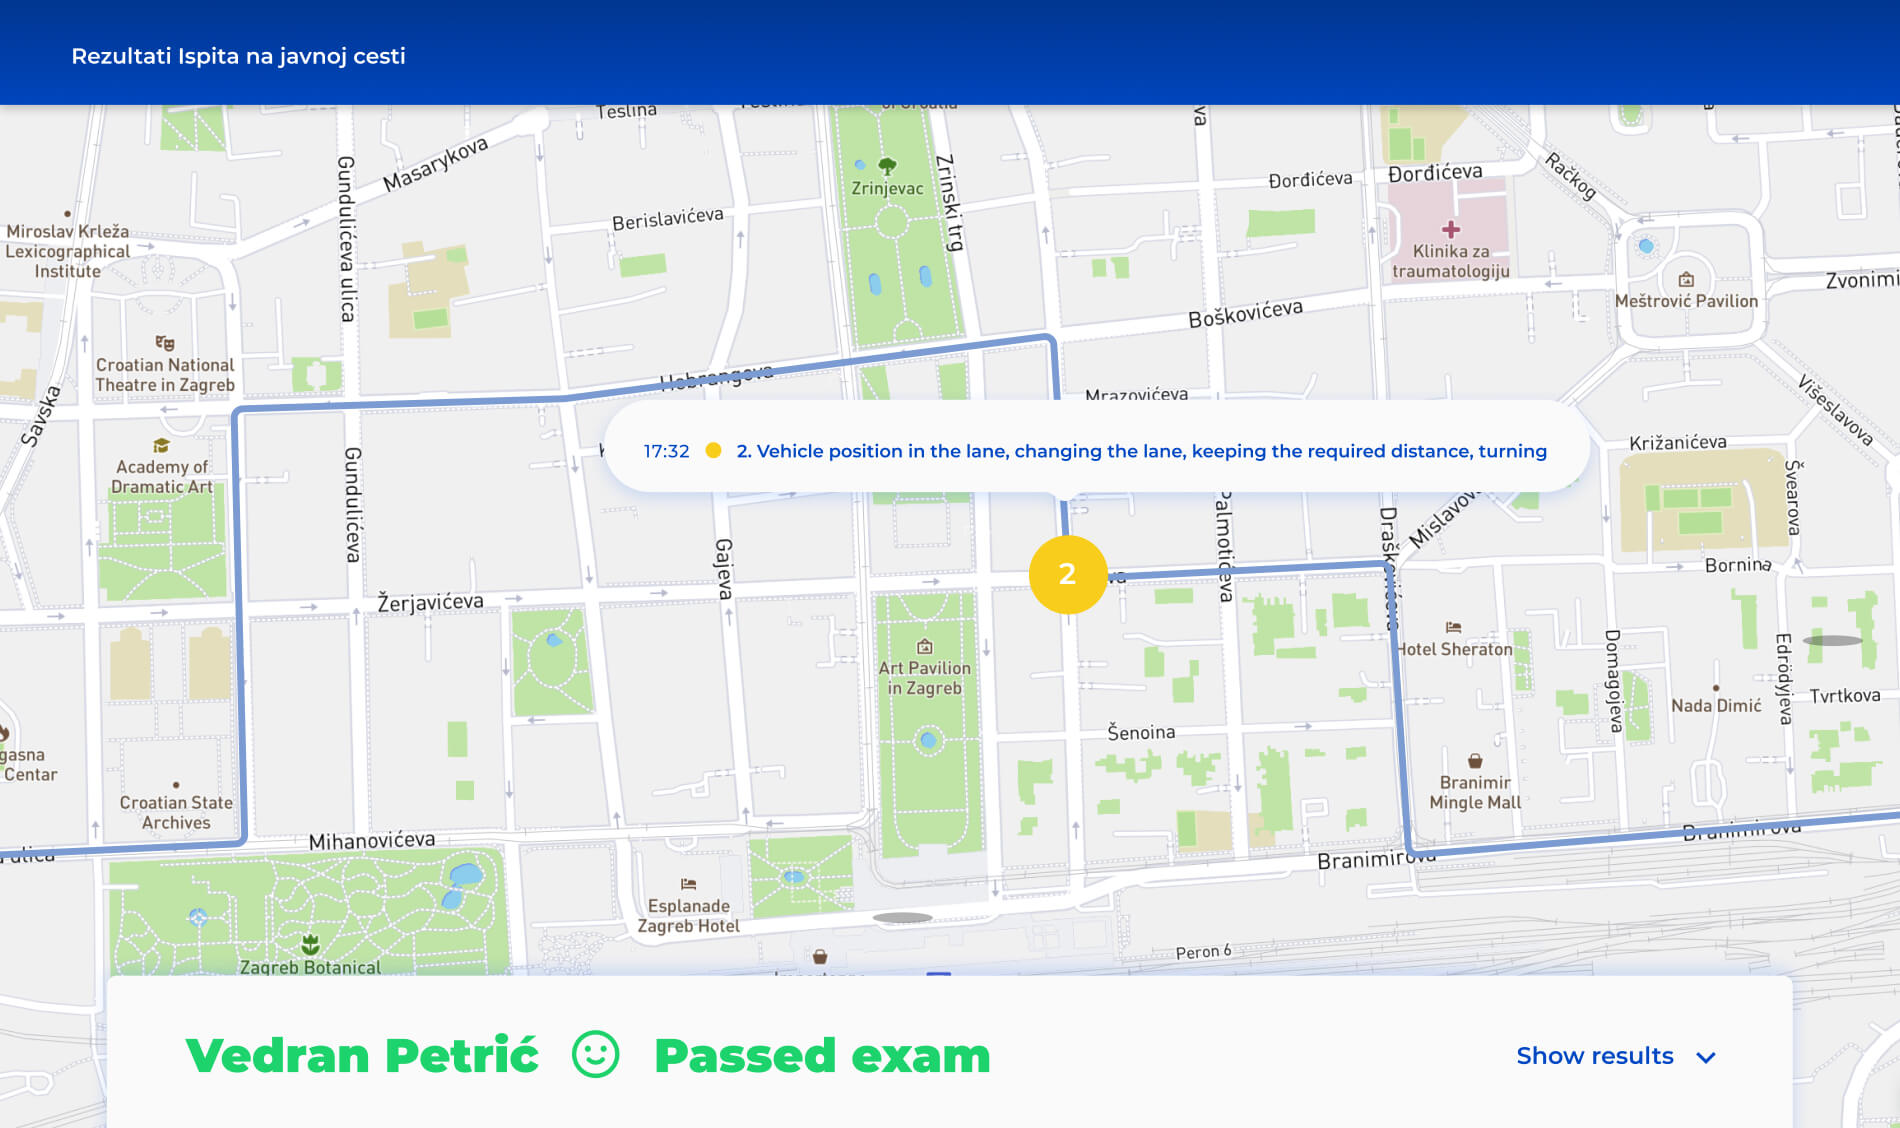Click the Zrinjevac park tree icon
This screenshot has width=1900, height=1128.
click(x=887, y=166)
